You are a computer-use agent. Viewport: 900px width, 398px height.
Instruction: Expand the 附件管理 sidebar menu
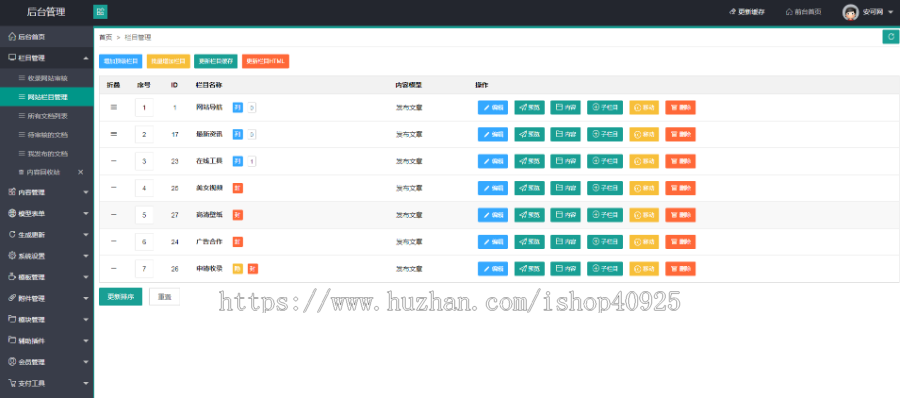[46, 299]
